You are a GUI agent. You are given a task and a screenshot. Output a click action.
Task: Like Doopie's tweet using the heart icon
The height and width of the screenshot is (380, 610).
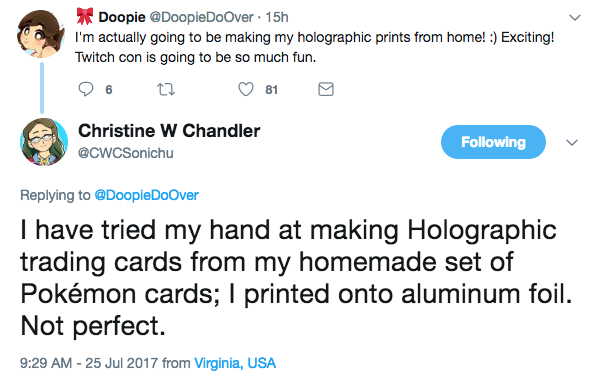(x=246, y=89)
